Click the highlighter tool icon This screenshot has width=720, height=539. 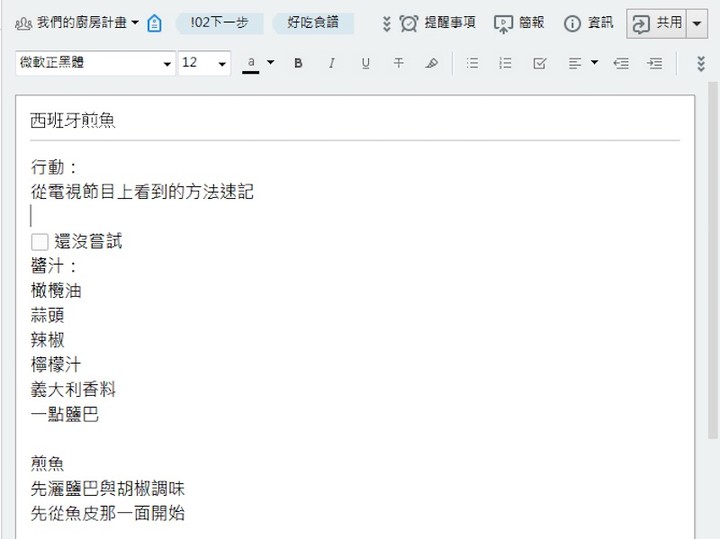point(432,63)
